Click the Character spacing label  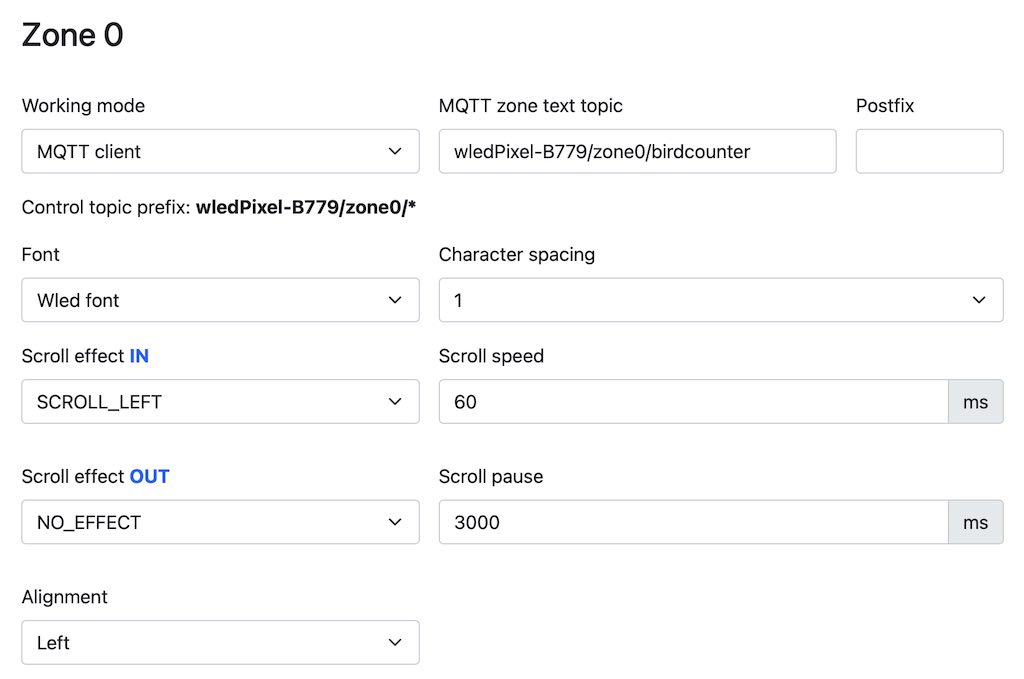pyautogui.click(x=517, y=255)
